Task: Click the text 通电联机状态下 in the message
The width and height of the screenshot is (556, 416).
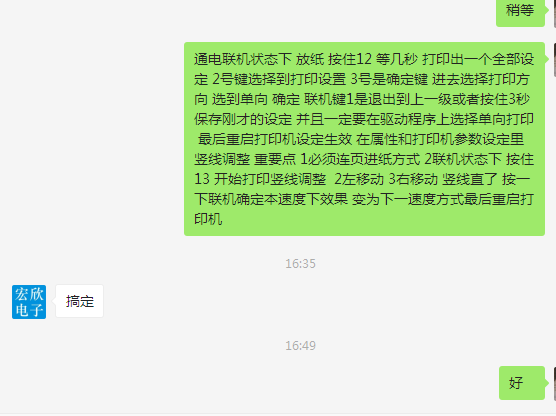Action: (243, 59)
